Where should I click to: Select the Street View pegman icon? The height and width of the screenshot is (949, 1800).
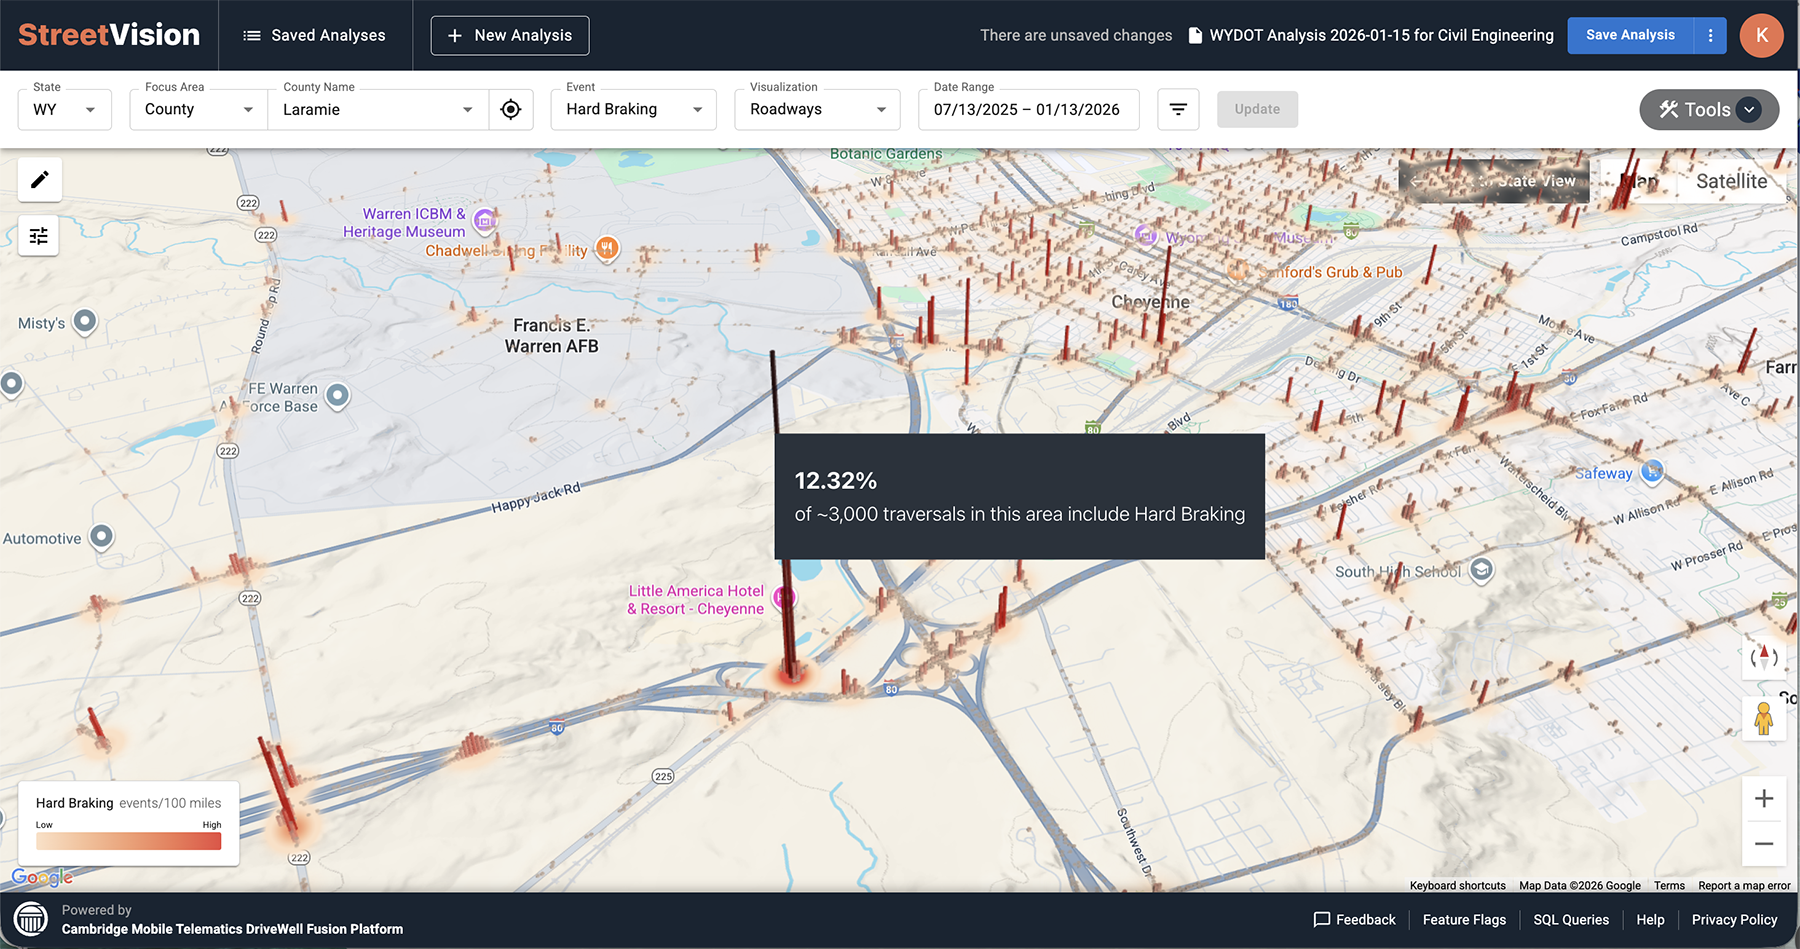(x=1764, y=719)
